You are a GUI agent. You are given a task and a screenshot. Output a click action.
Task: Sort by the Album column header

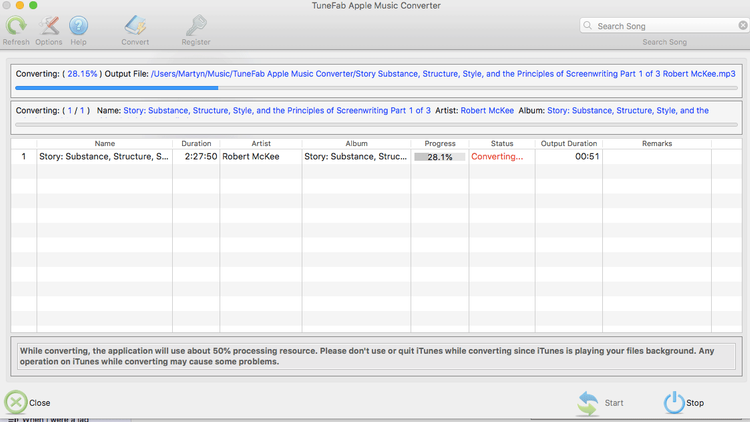(356, 144)
